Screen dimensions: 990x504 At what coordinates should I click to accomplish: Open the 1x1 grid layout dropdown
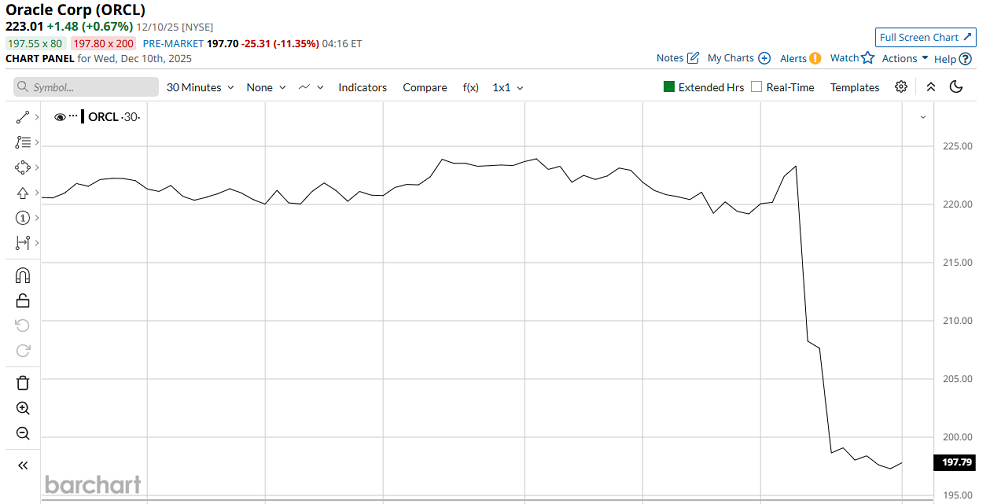point(508,87)
